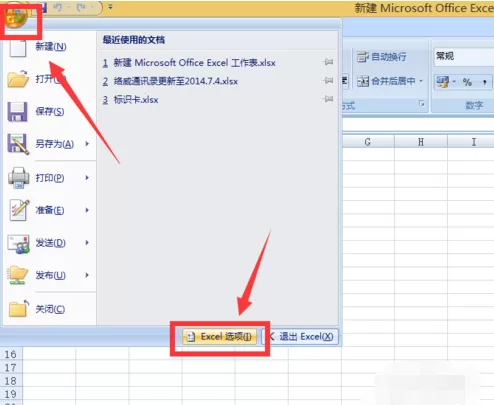494x405 pixels.
Task: Click the 自动换行 text label
Action: coord(389,57)
